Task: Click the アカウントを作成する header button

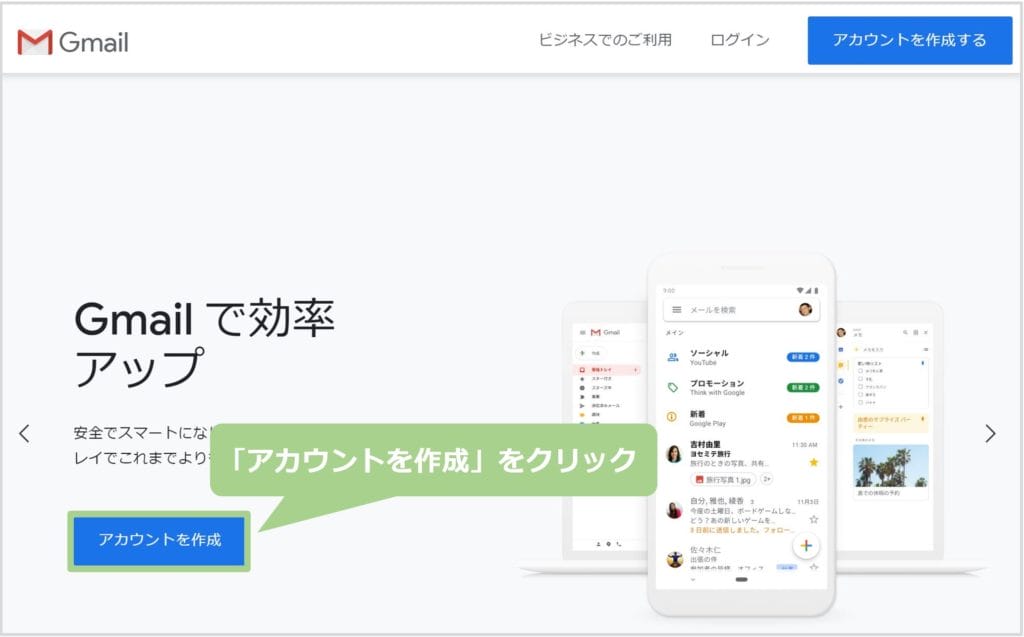Action: point(910,41)
